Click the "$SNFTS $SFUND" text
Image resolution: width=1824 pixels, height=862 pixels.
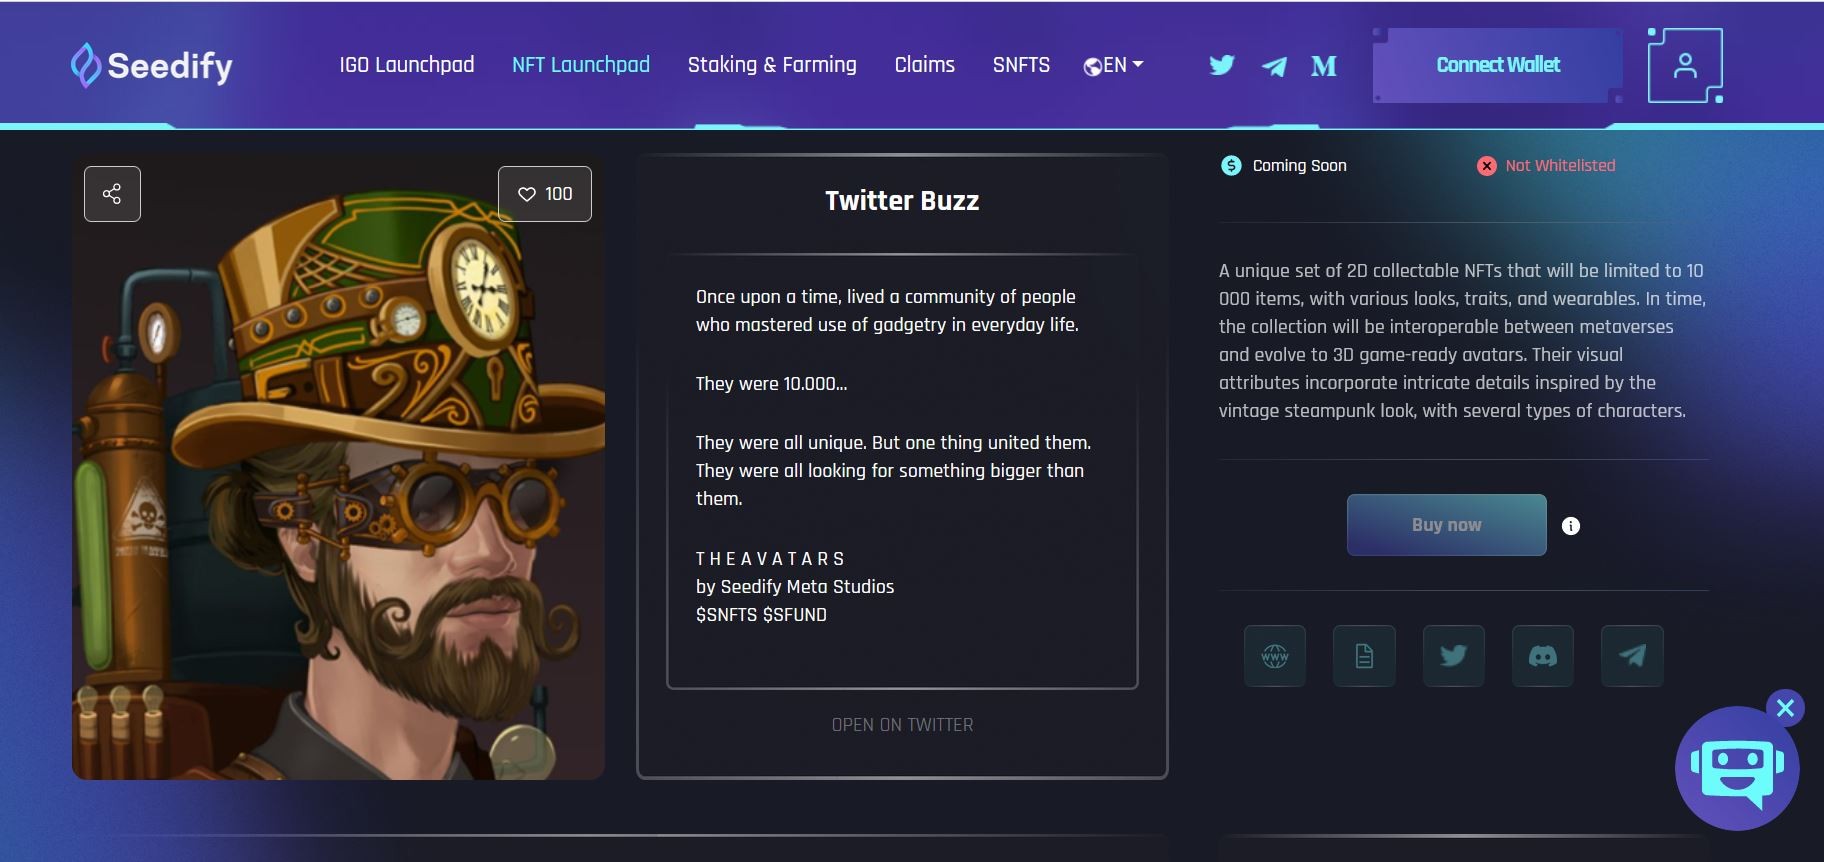click(x=761, y=615)
